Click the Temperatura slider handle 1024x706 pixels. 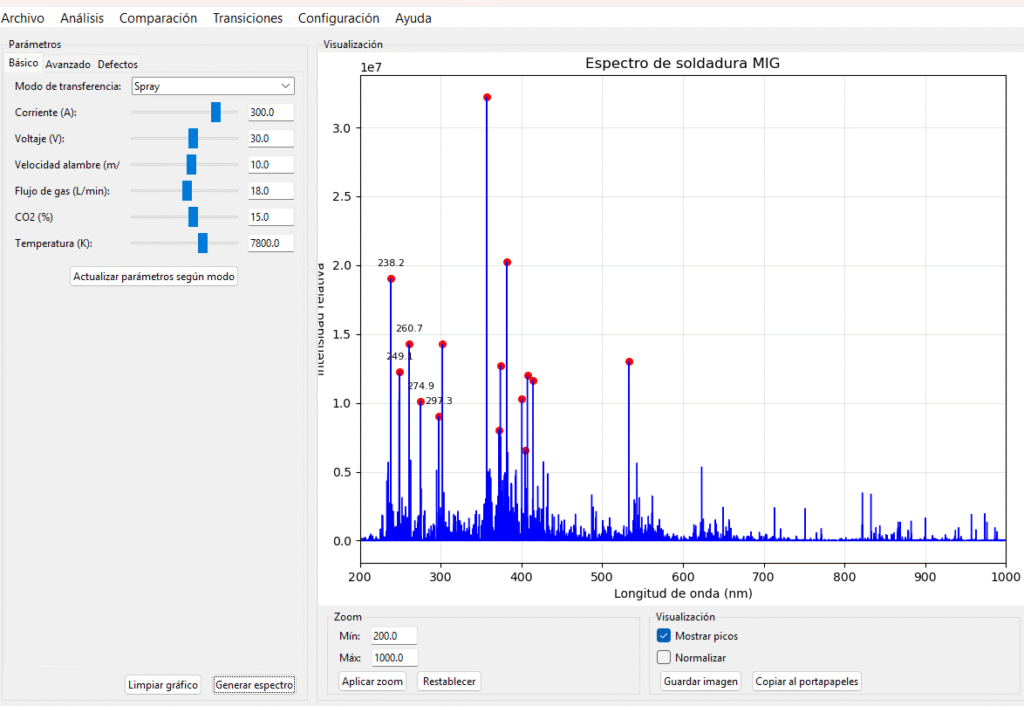pos(203,243)
